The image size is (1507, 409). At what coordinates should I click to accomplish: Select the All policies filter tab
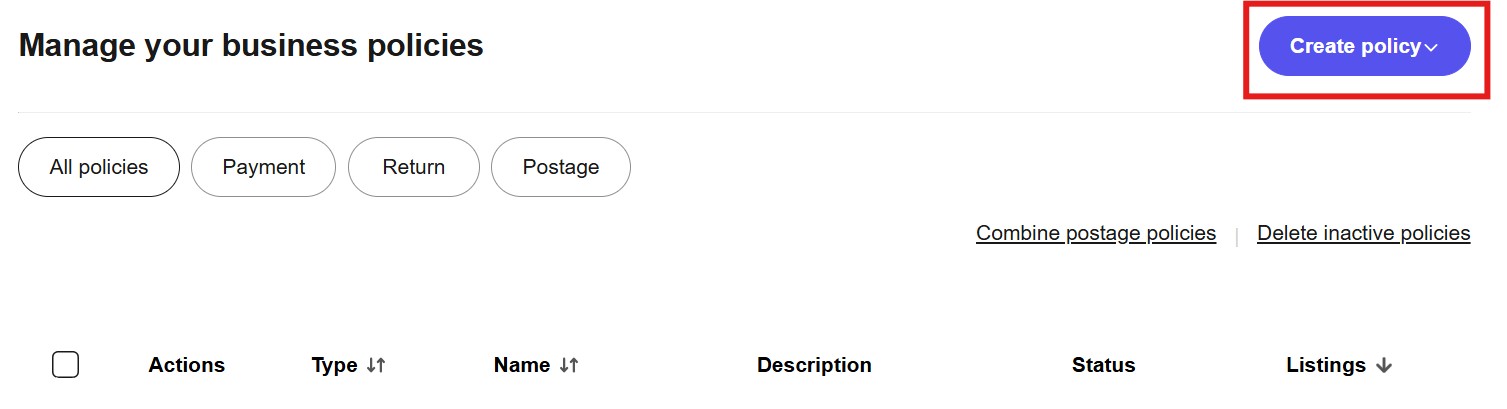(99, 167)
